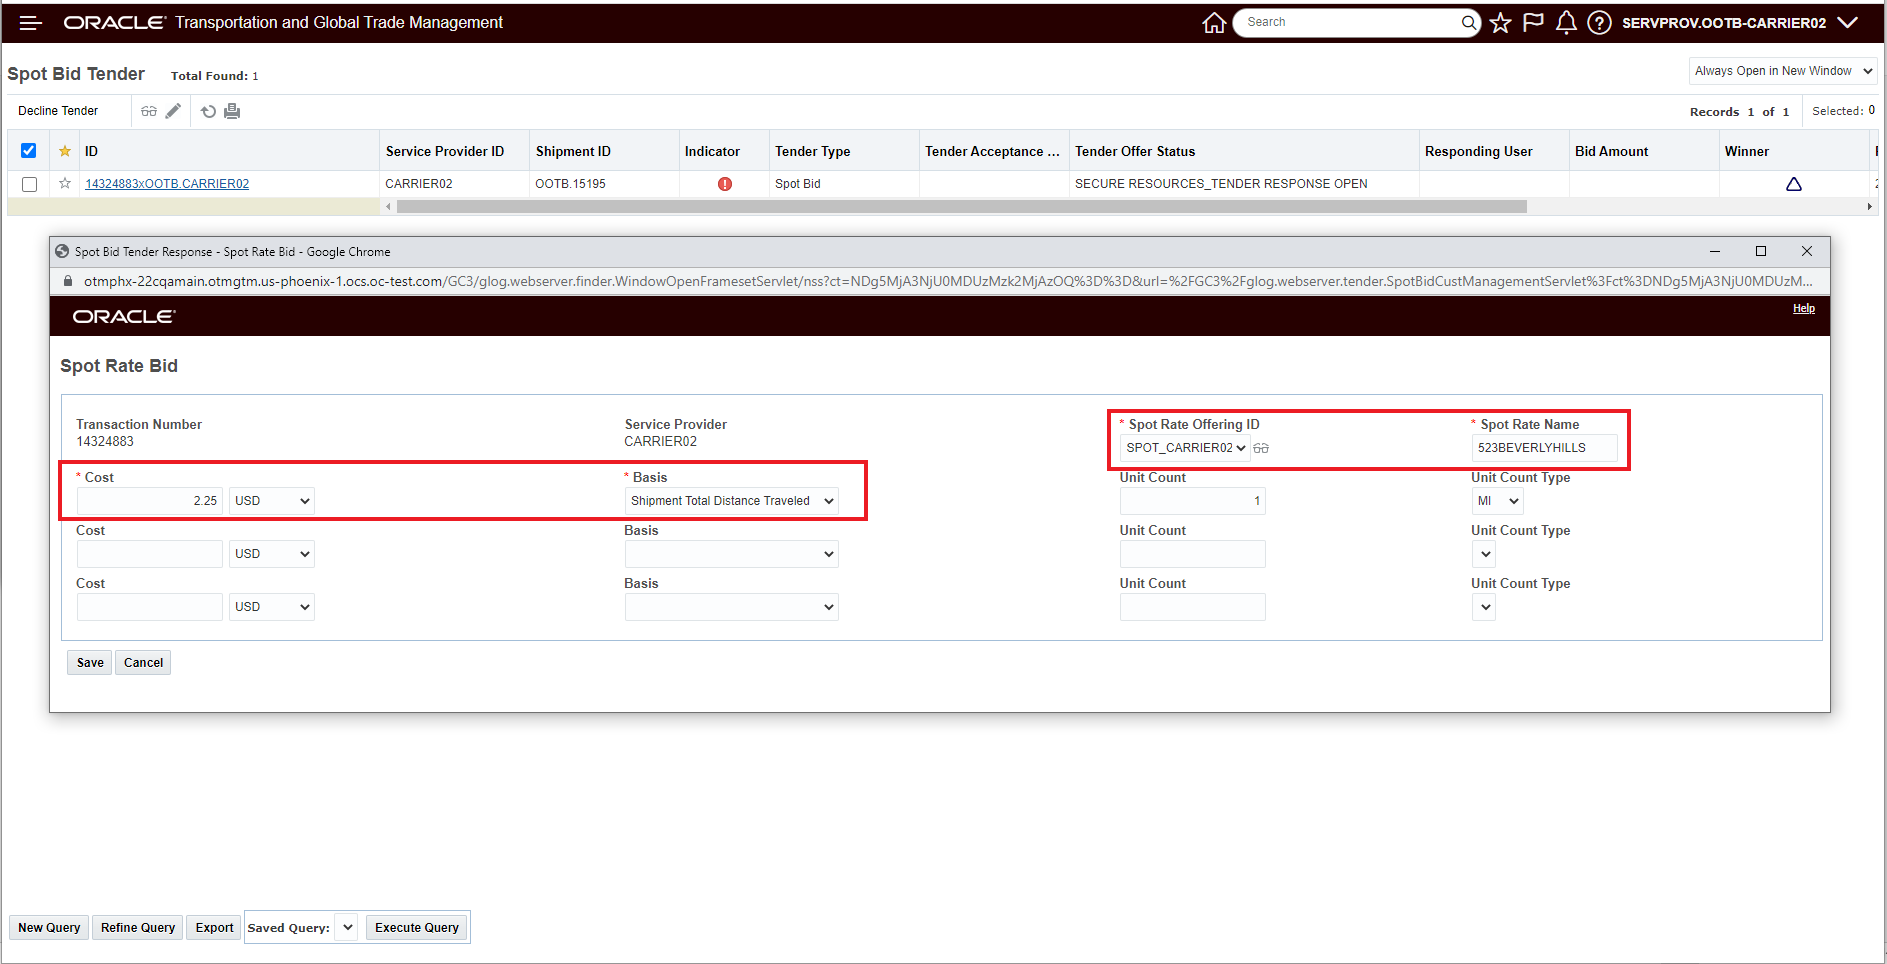Click the Refine Query button
1887x964 pixels.
click(x=138, y=928)
